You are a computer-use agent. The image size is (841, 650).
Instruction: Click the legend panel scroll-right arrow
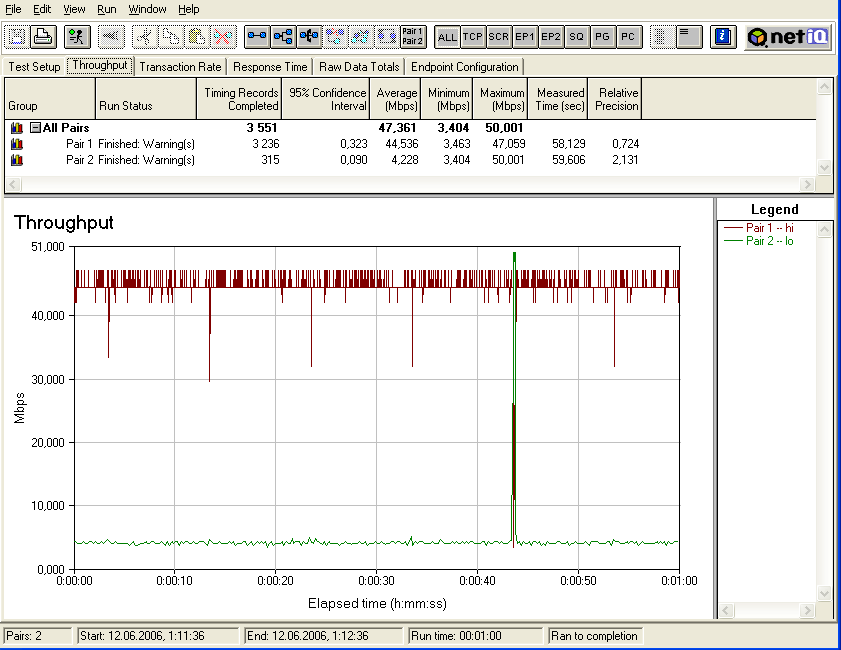(807, 610)
